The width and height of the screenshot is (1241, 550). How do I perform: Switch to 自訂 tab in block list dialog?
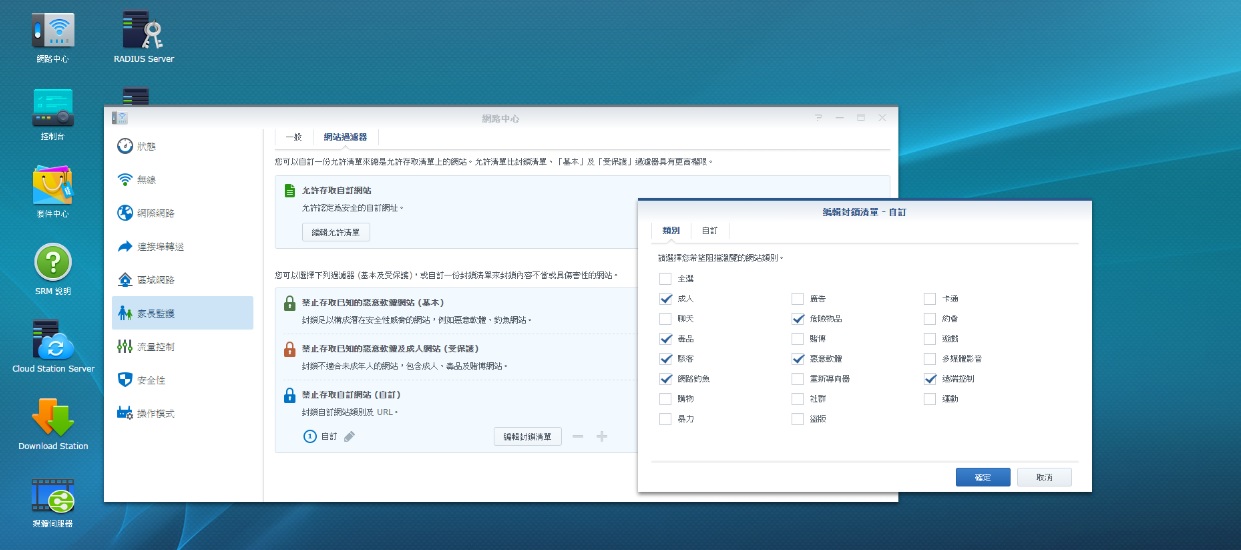click(708, 231)
